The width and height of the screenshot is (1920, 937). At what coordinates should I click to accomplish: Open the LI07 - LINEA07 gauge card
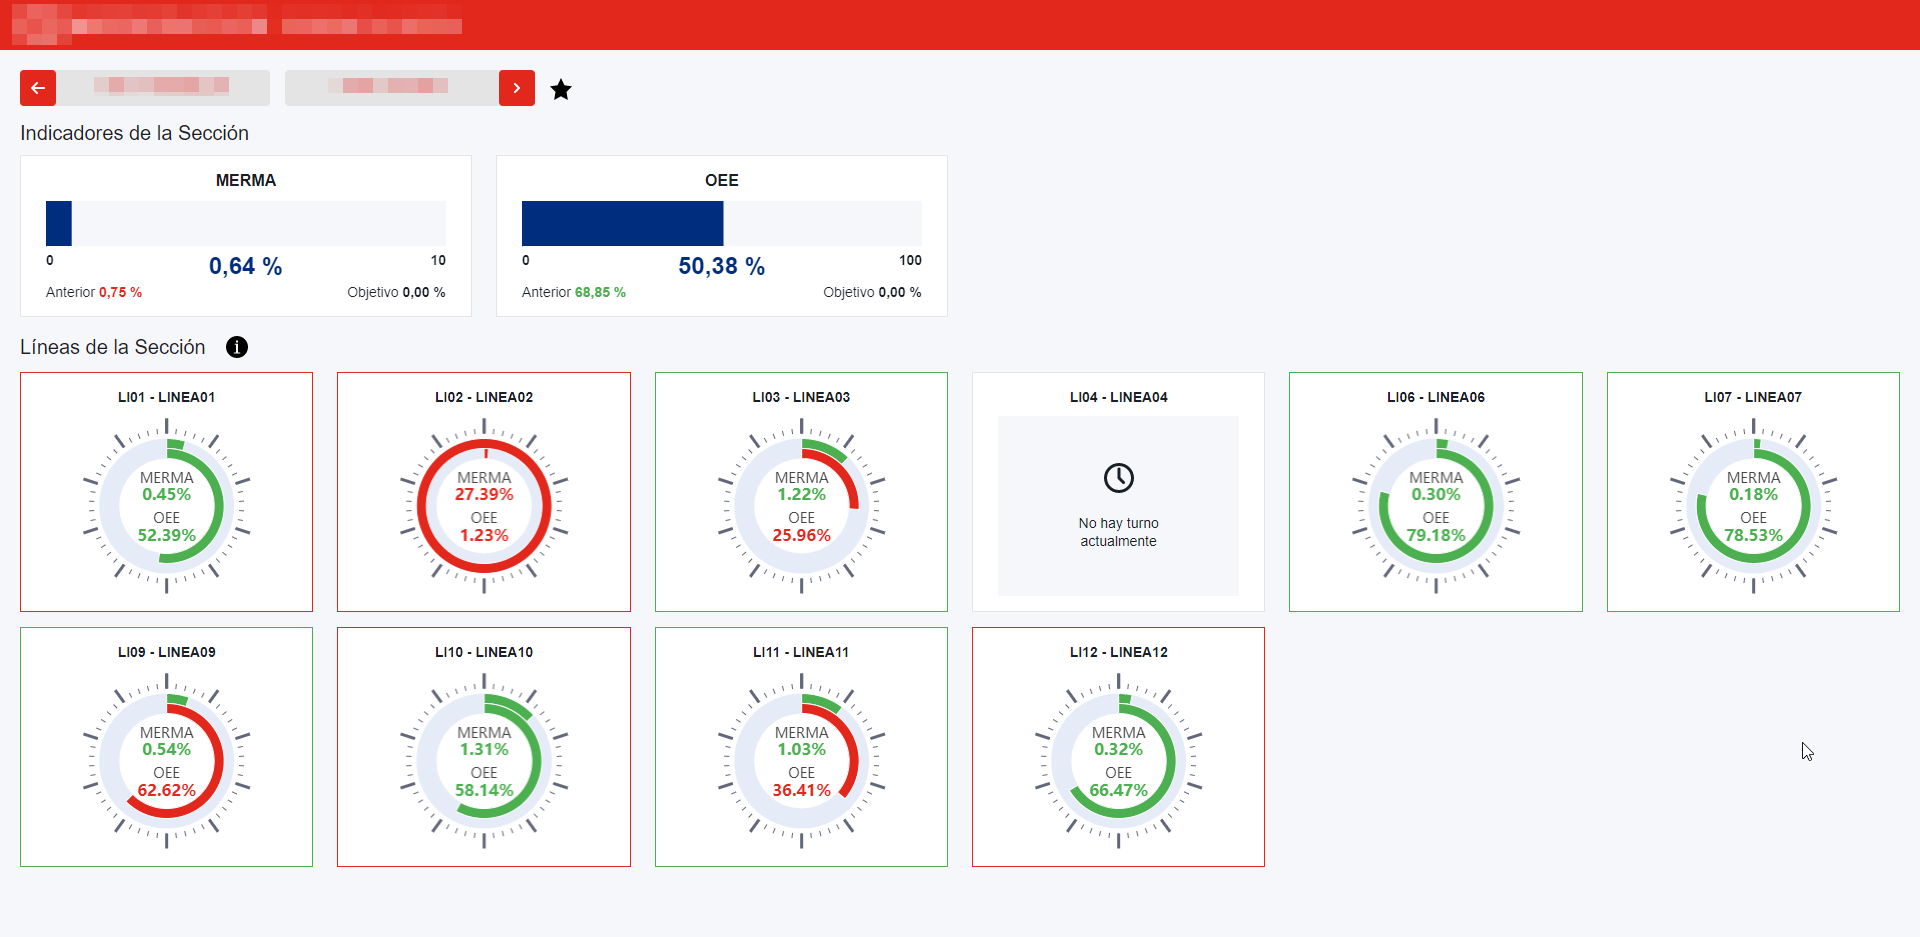click(x=1753, y=492)
